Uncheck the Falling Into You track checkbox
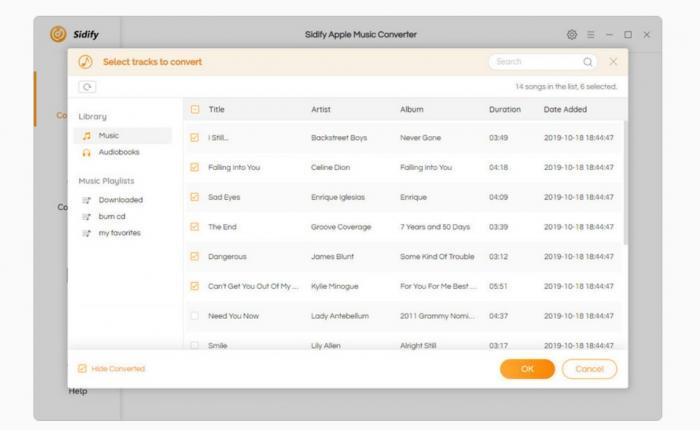This screenshot has height=430, width=700. click(x=195, y=167)
